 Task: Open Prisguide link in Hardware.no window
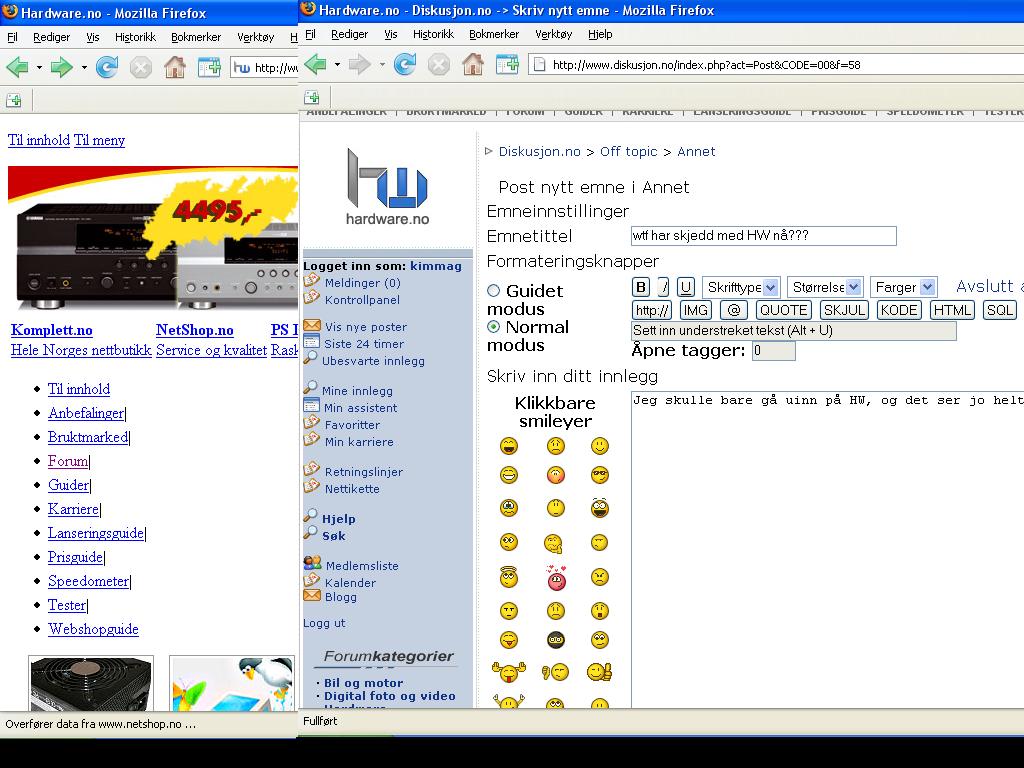tap(75, 557)
